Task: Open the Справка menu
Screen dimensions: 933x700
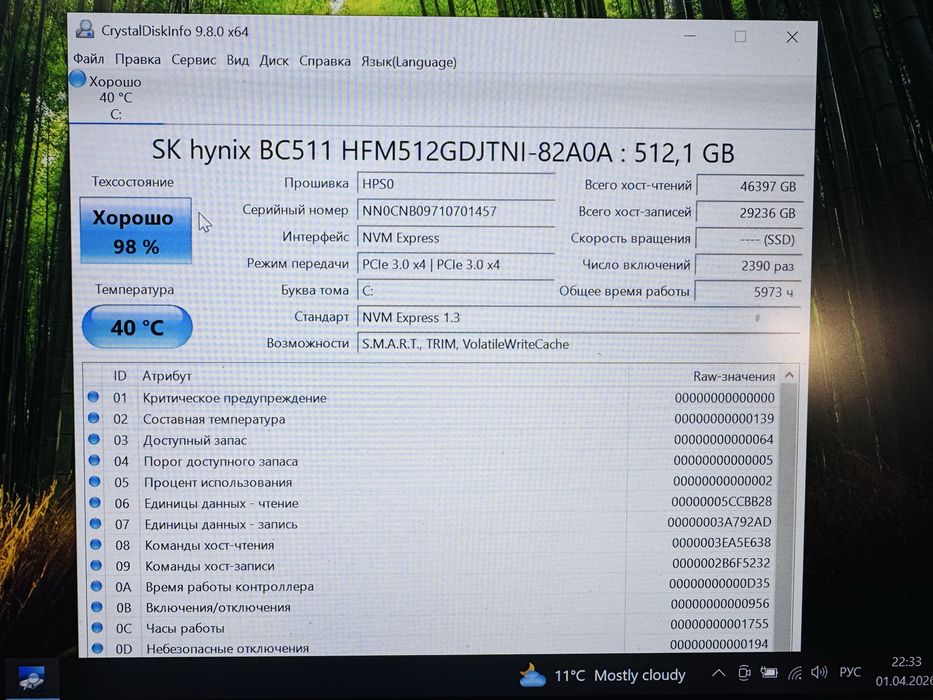Action: 324,61
